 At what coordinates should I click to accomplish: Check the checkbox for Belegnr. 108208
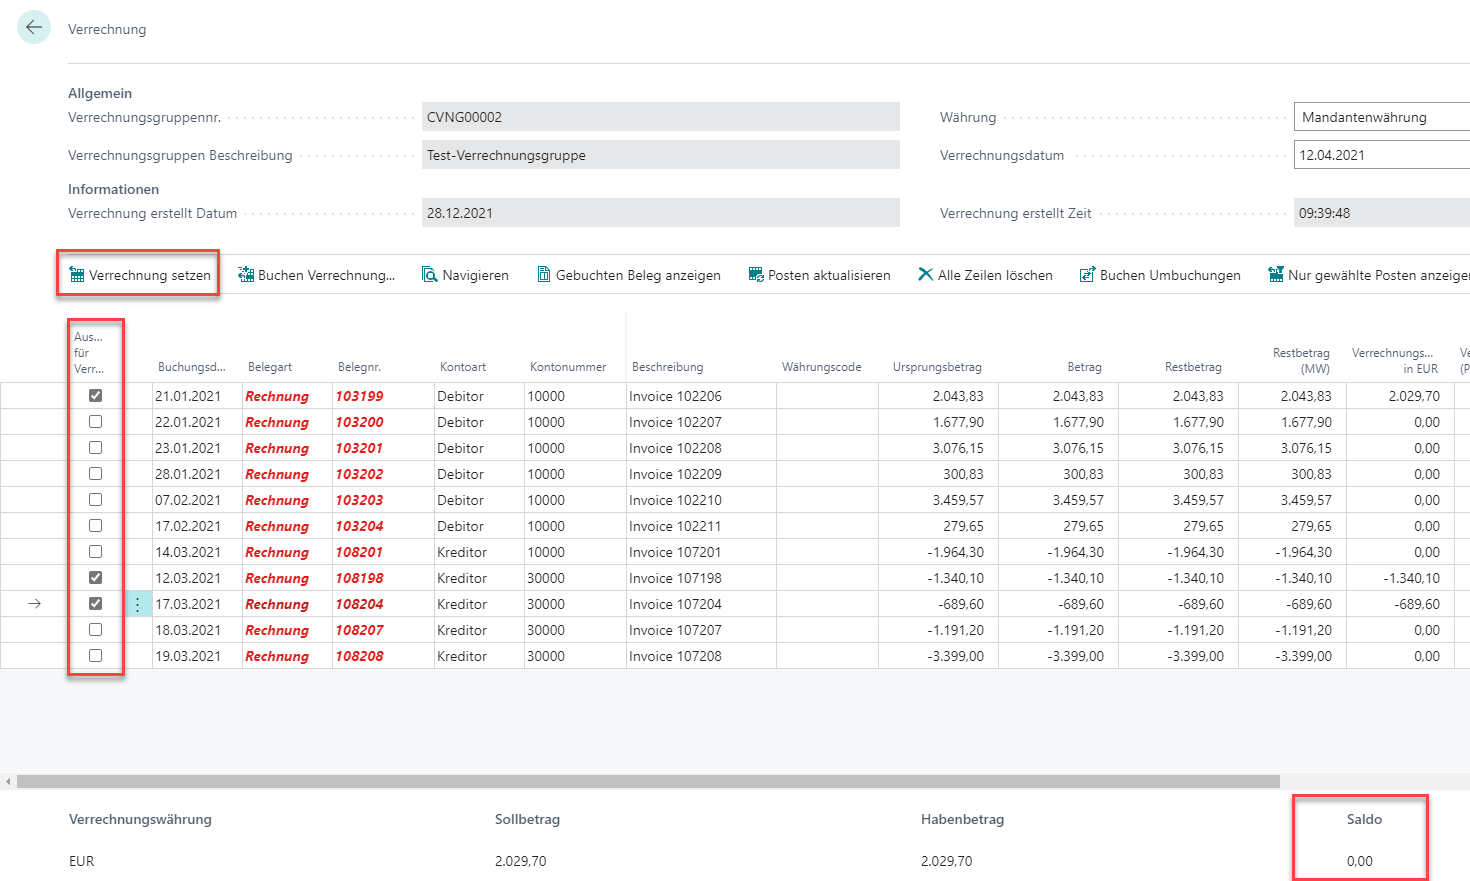pyautogui.click(x=96, y=656)
